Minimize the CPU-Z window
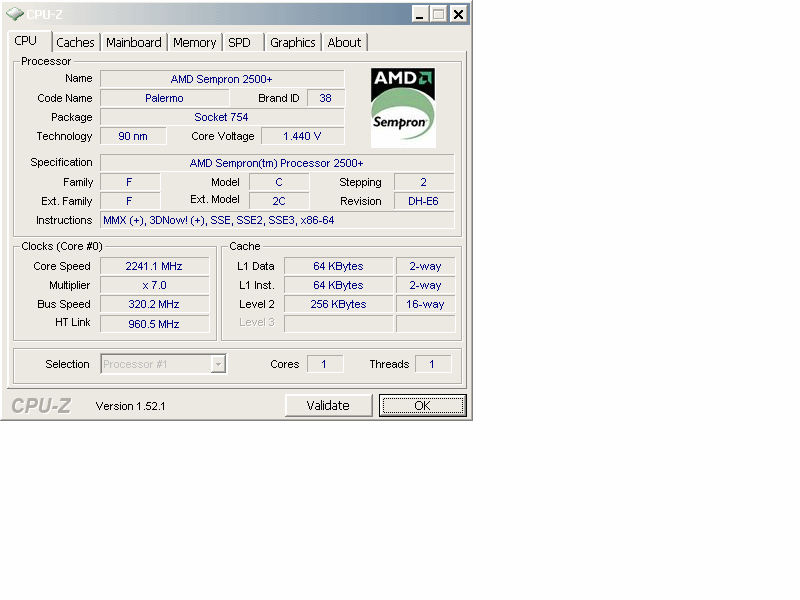Image resolution: width=800 pixels, height=600 pixels. (419, 14)
